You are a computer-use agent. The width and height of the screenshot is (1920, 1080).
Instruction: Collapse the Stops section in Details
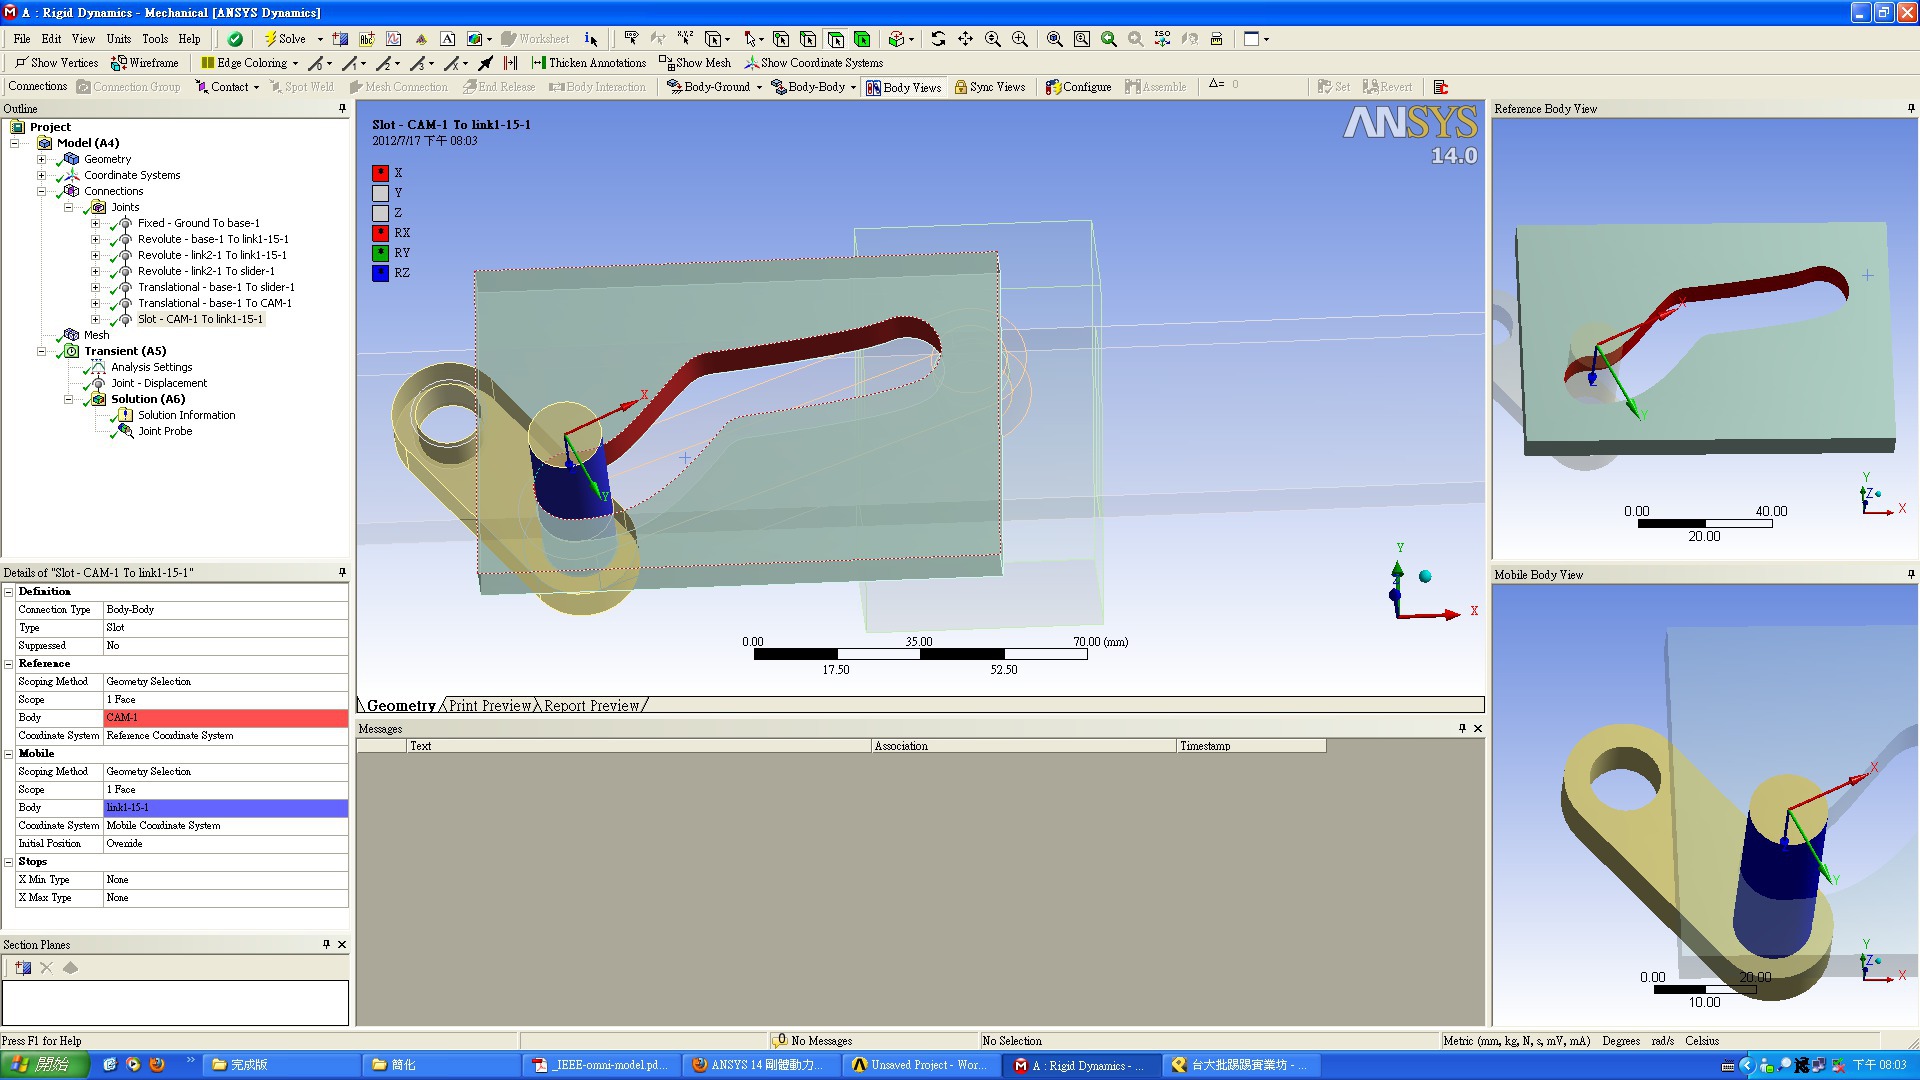(x=9, y=862)
